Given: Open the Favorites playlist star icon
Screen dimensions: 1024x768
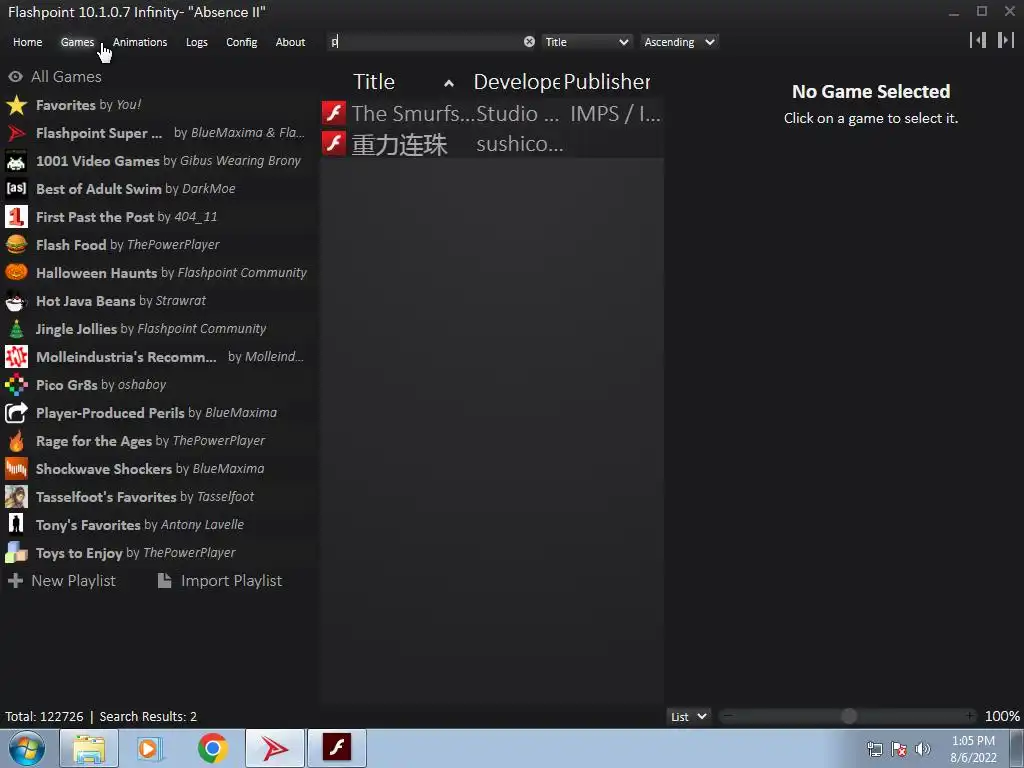Looking at the screenshot, I should 16,105.
